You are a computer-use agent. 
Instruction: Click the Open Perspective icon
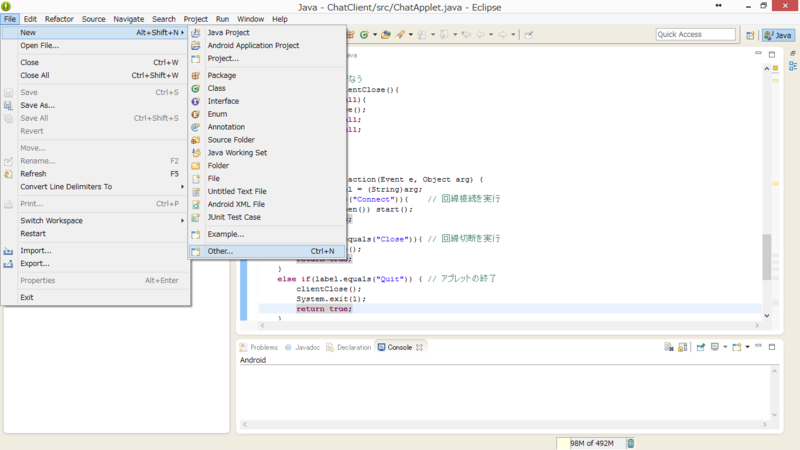tap(750, 35)
